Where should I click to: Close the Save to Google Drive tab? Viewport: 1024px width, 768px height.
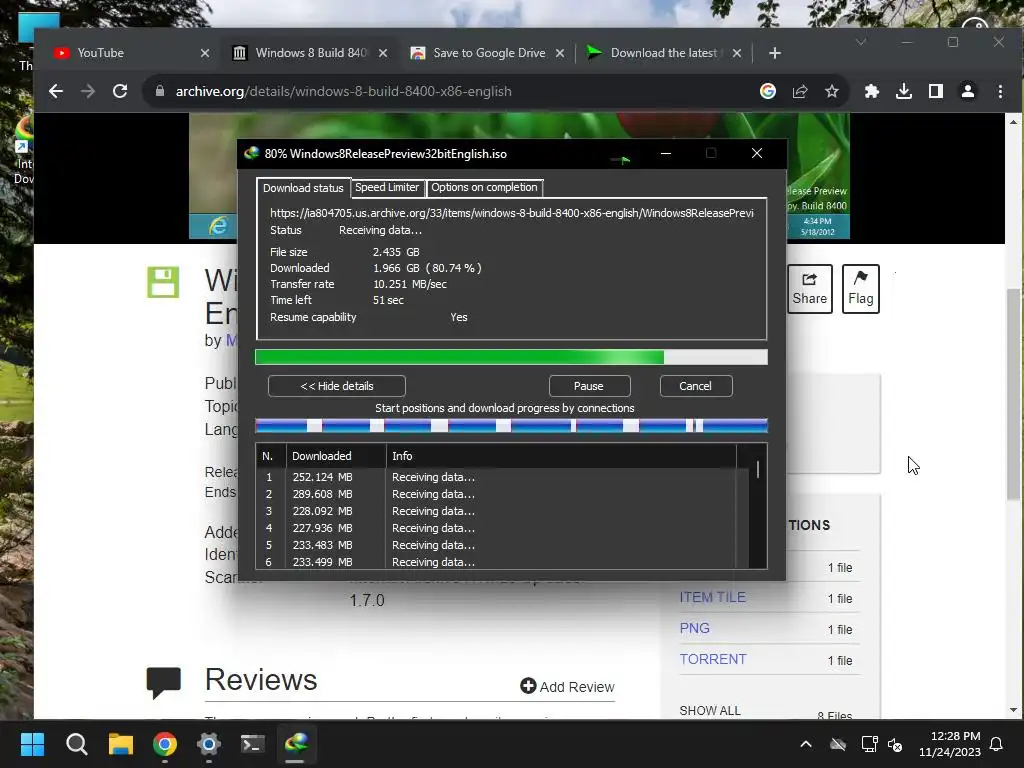pos(560,53)
